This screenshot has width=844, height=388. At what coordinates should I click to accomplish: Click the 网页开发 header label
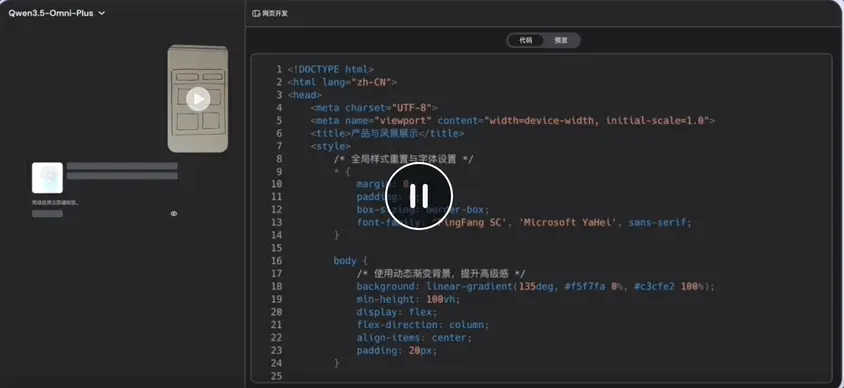275,13
